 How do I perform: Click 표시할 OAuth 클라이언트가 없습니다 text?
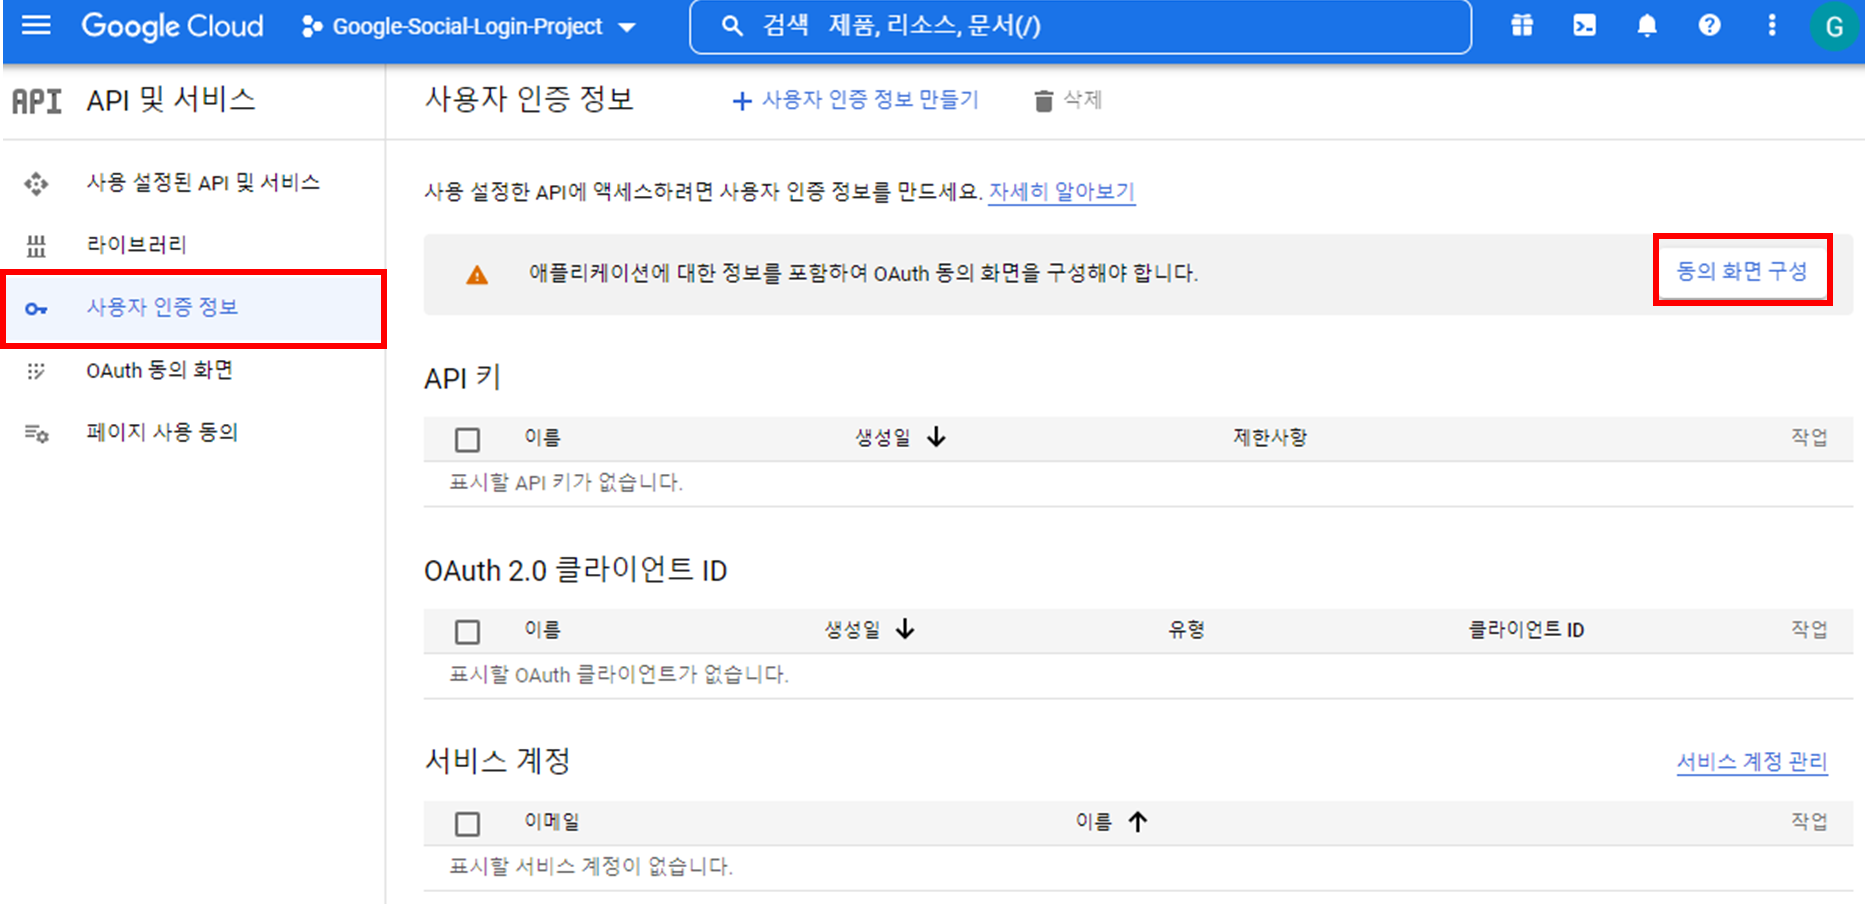619,674
